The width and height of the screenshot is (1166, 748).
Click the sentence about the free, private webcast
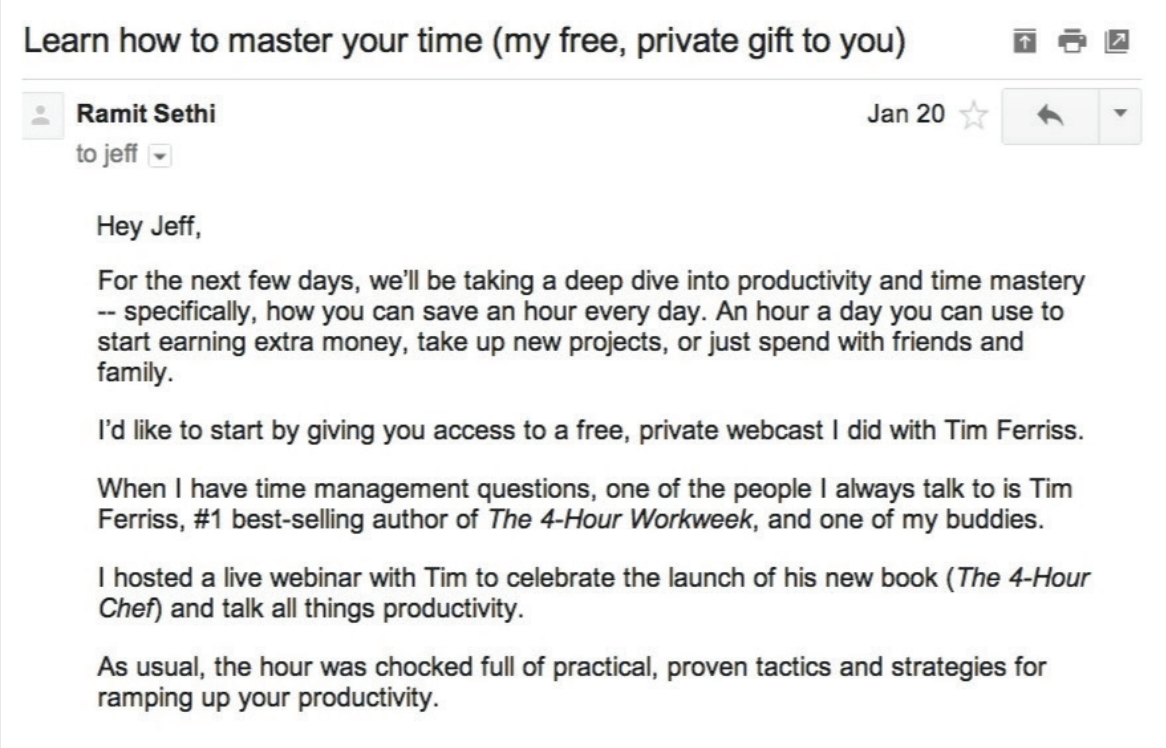(590, 430)
